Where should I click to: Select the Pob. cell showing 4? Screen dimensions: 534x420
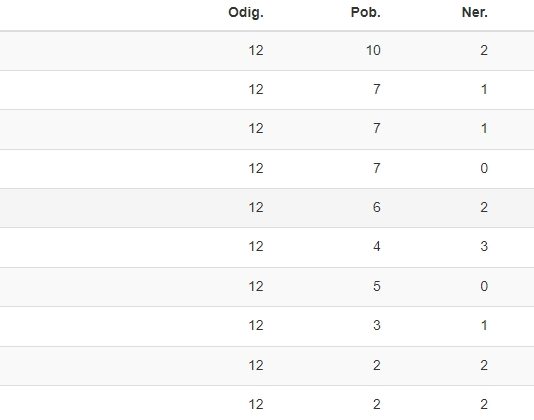(377, 246)
